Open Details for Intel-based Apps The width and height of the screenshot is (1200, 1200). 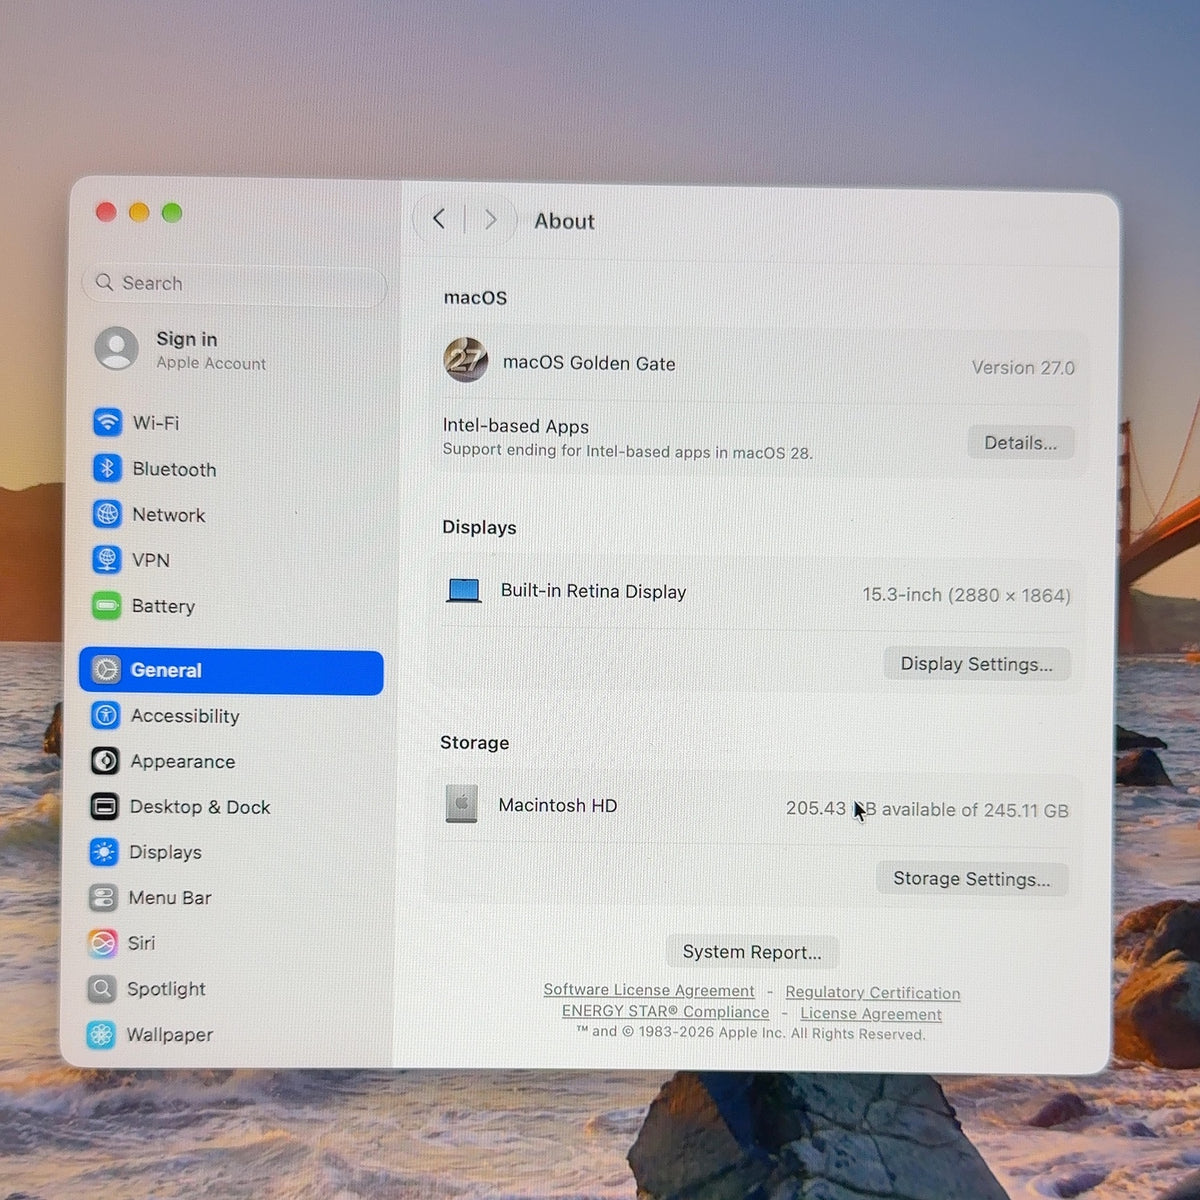coord(1020,443)
